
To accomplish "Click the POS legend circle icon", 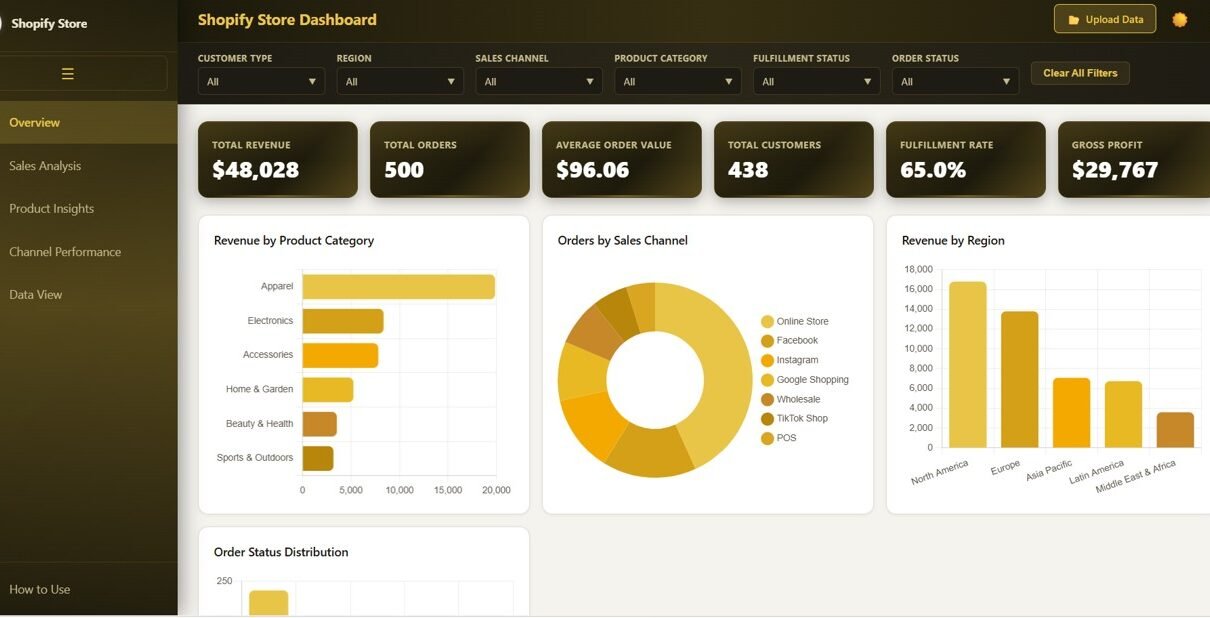I will (767, 438).
